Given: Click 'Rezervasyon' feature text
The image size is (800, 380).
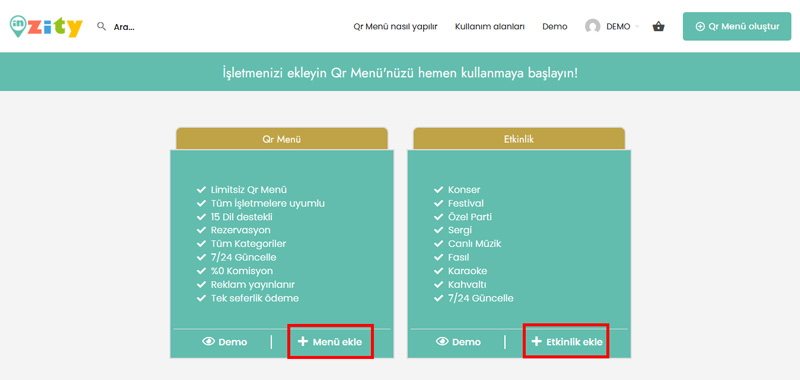Looking at the screenshot, I should tap(240, 231).
